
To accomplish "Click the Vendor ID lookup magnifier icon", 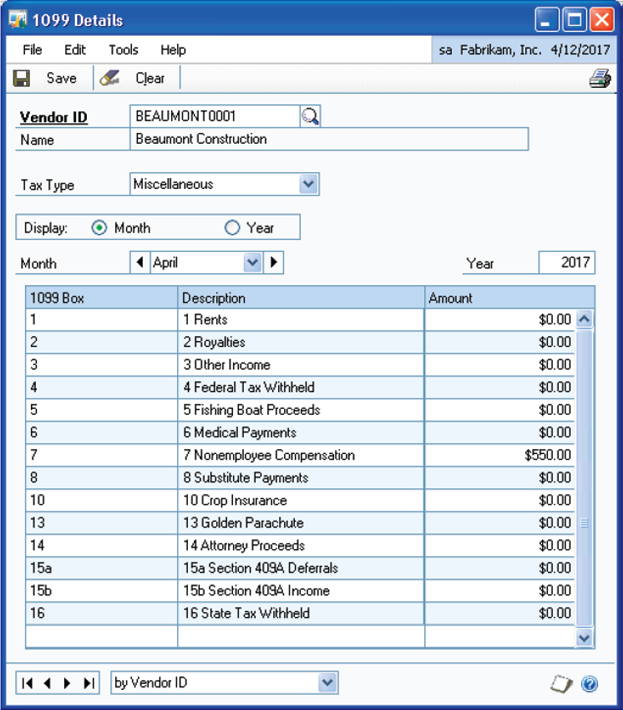I will click(310, 116).
